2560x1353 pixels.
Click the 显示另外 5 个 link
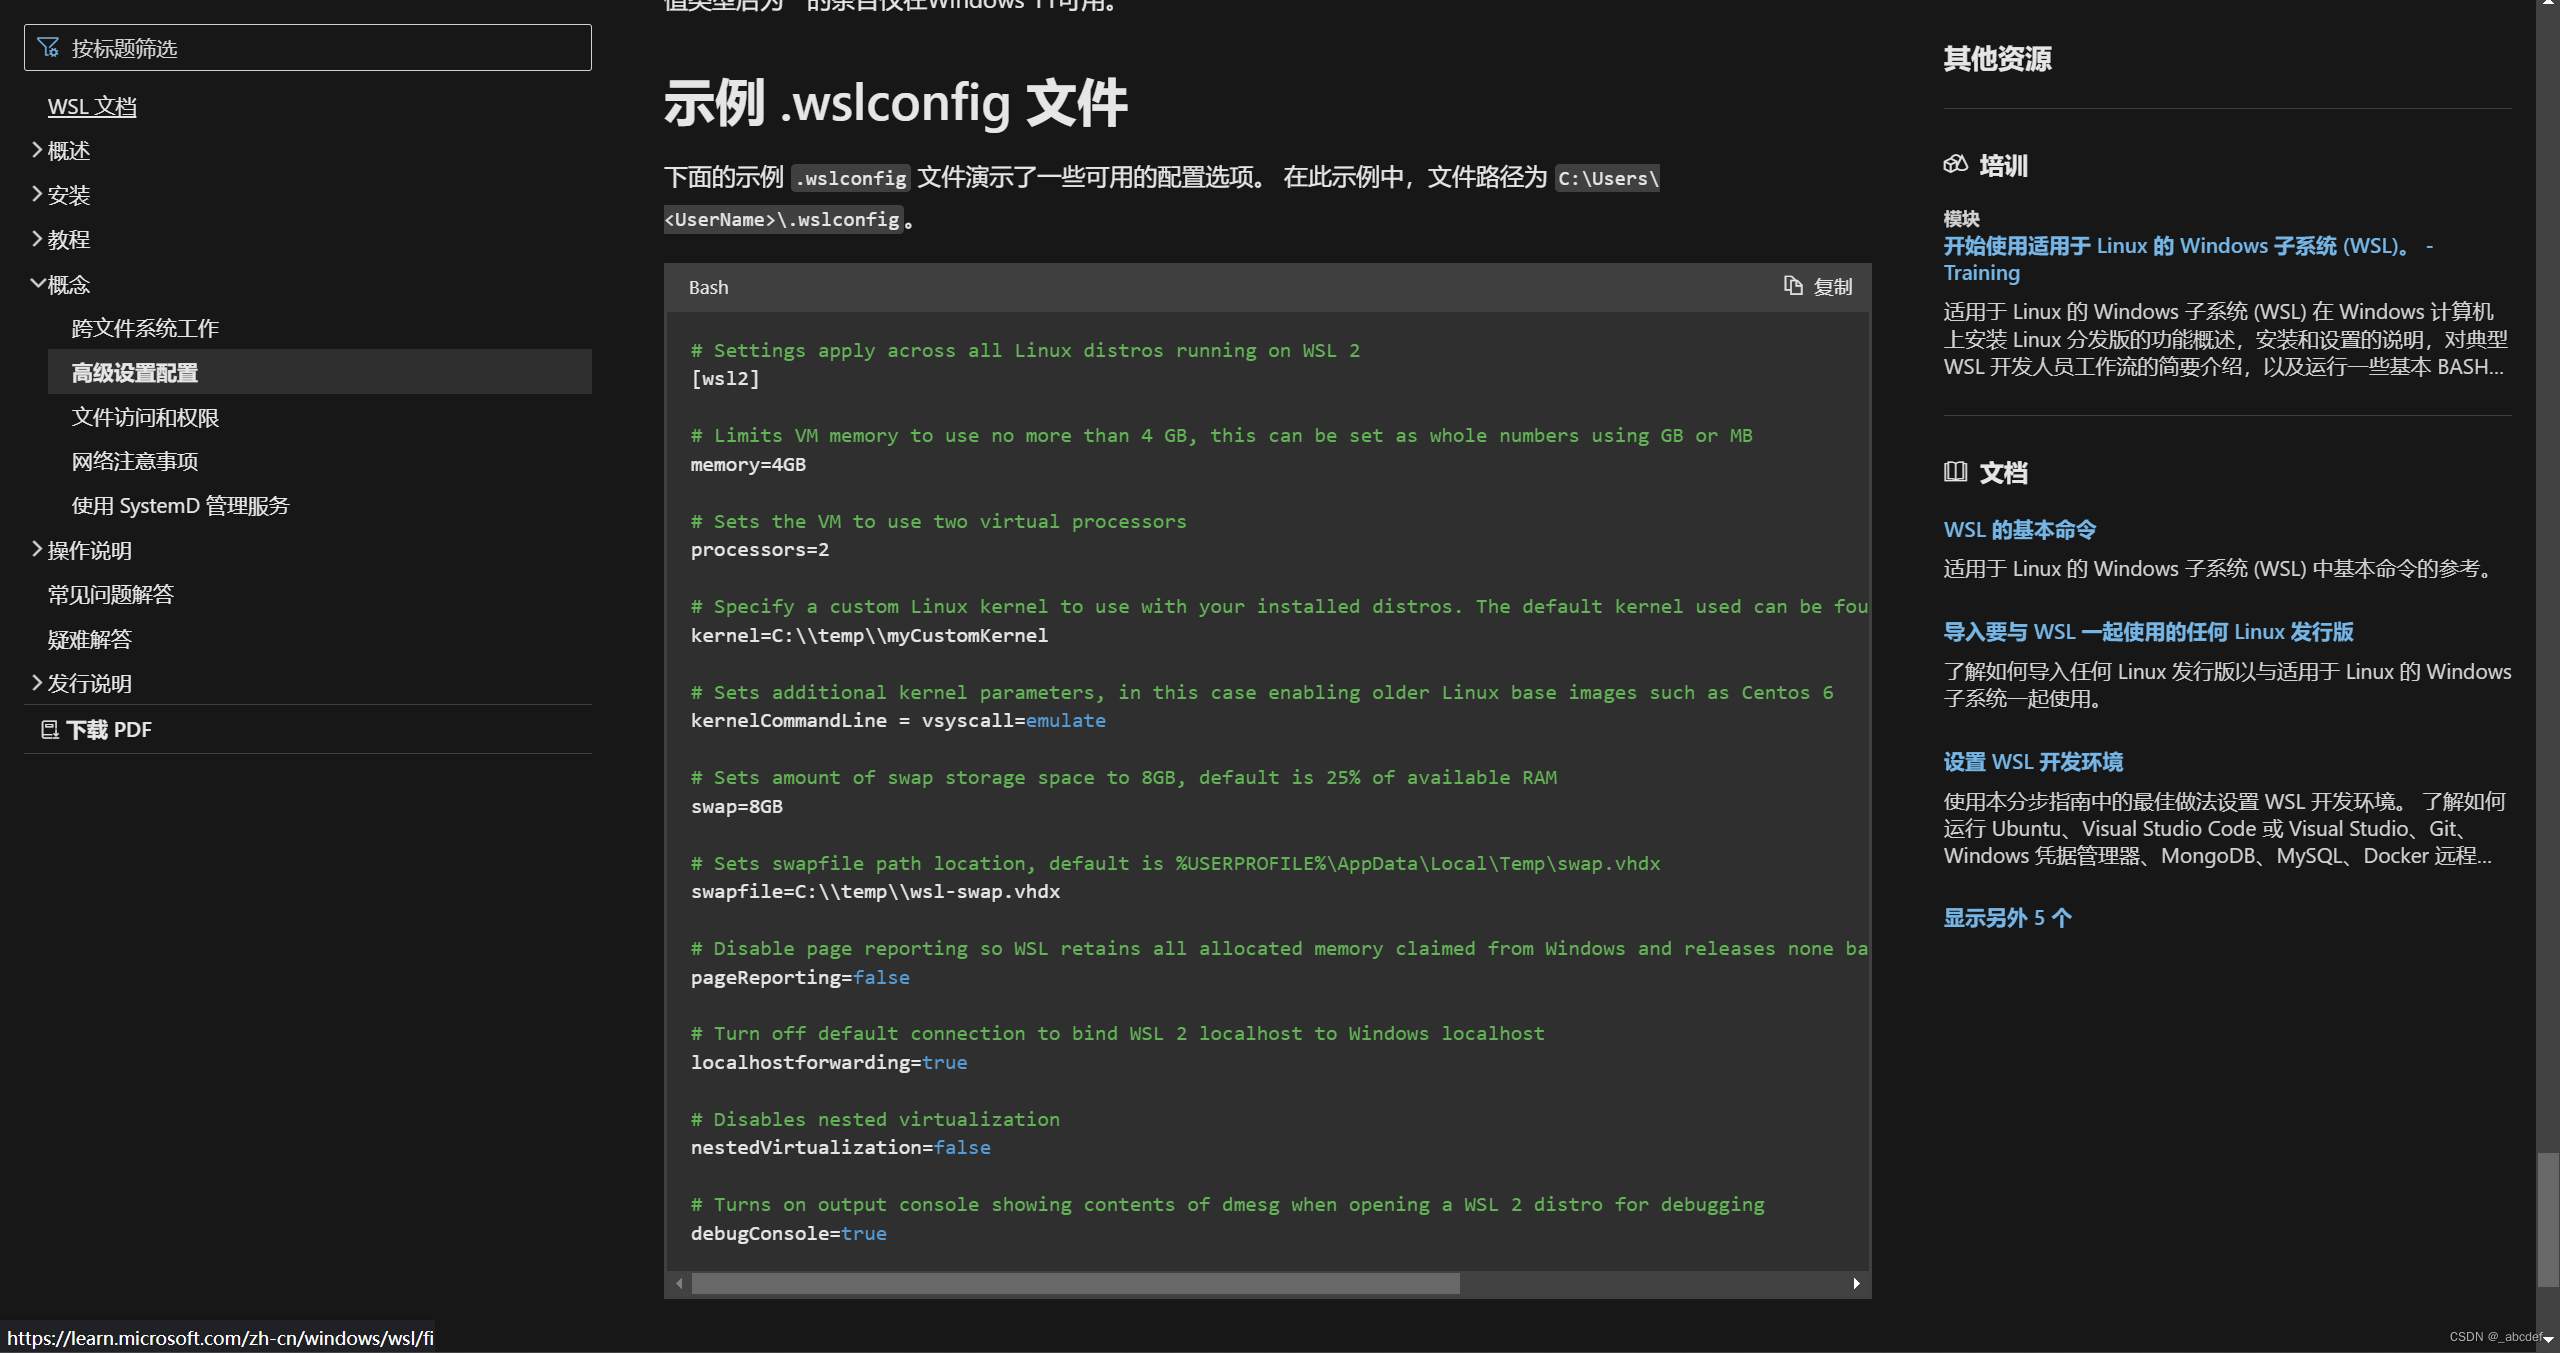[x=2005, y=917]
